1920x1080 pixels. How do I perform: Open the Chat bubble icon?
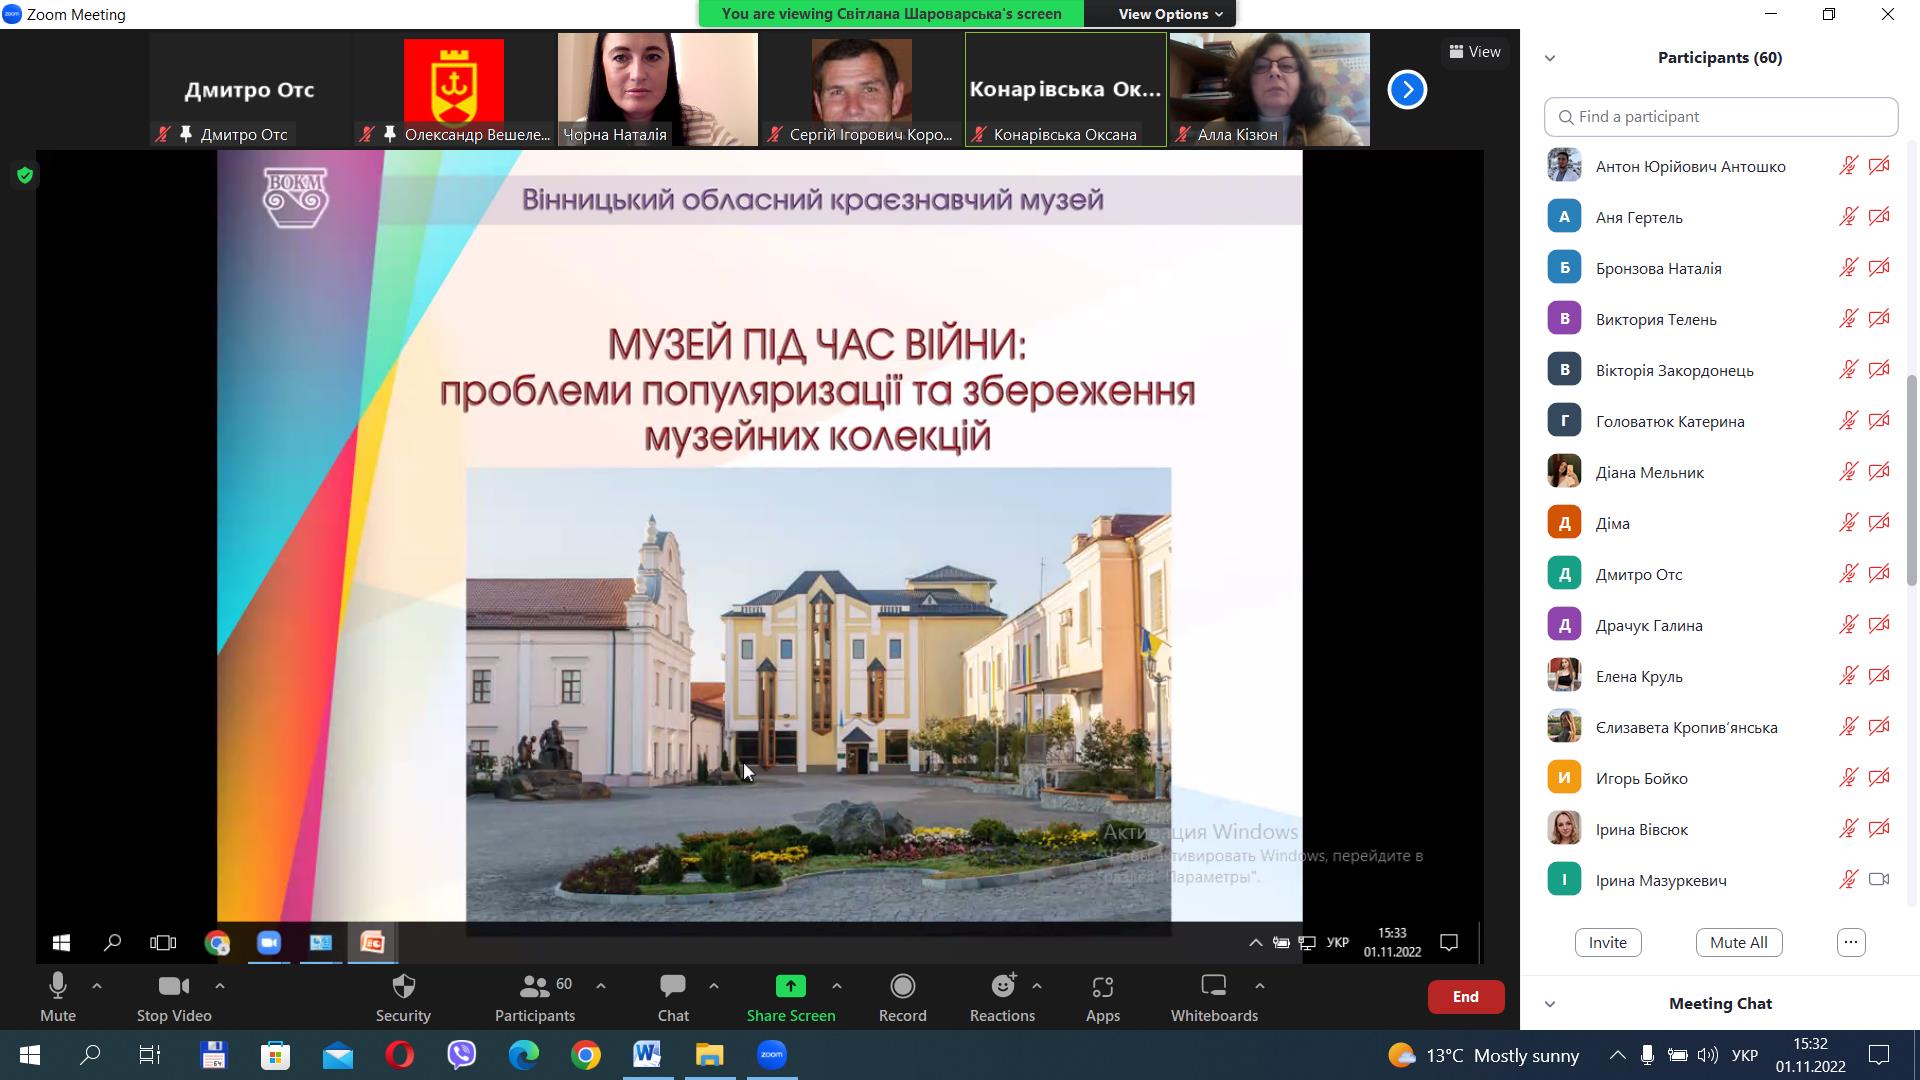click(672, 987)
